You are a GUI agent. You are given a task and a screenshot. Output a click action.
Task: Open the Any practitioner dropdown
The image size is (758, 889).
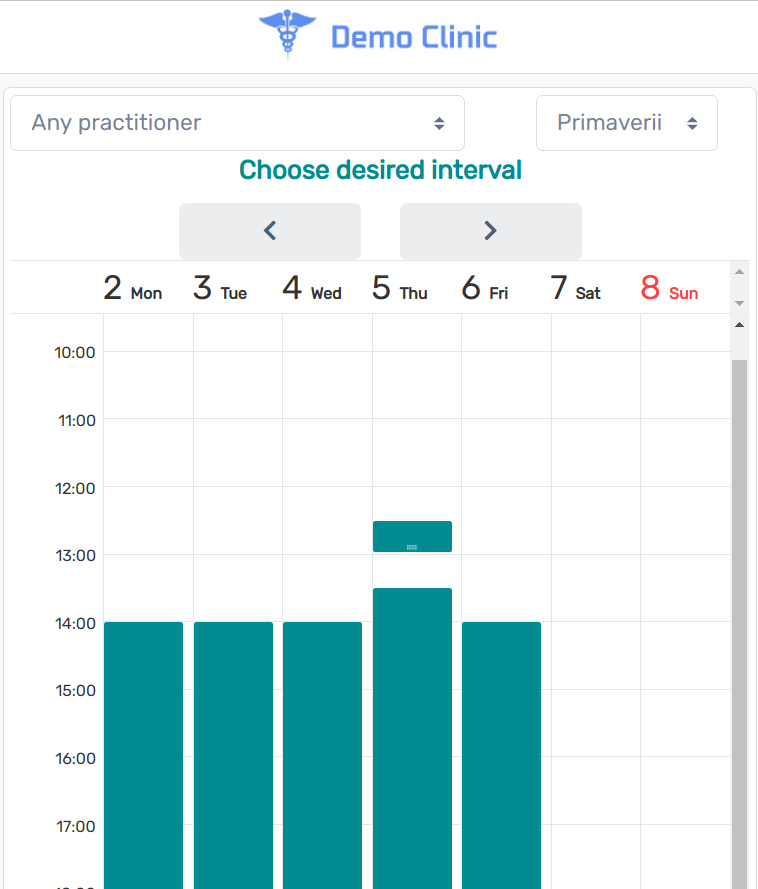(237, 123)
